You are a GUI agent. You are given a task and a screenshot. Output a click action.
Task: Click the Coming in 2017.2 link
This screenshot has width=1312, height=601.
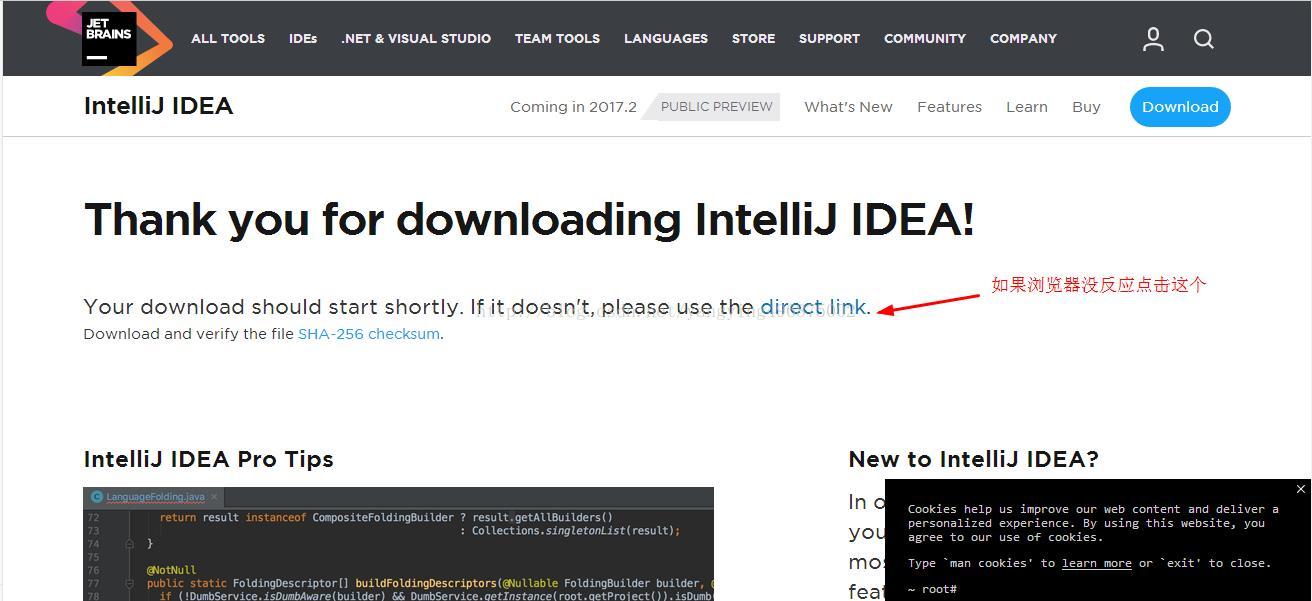click(573, 107)
